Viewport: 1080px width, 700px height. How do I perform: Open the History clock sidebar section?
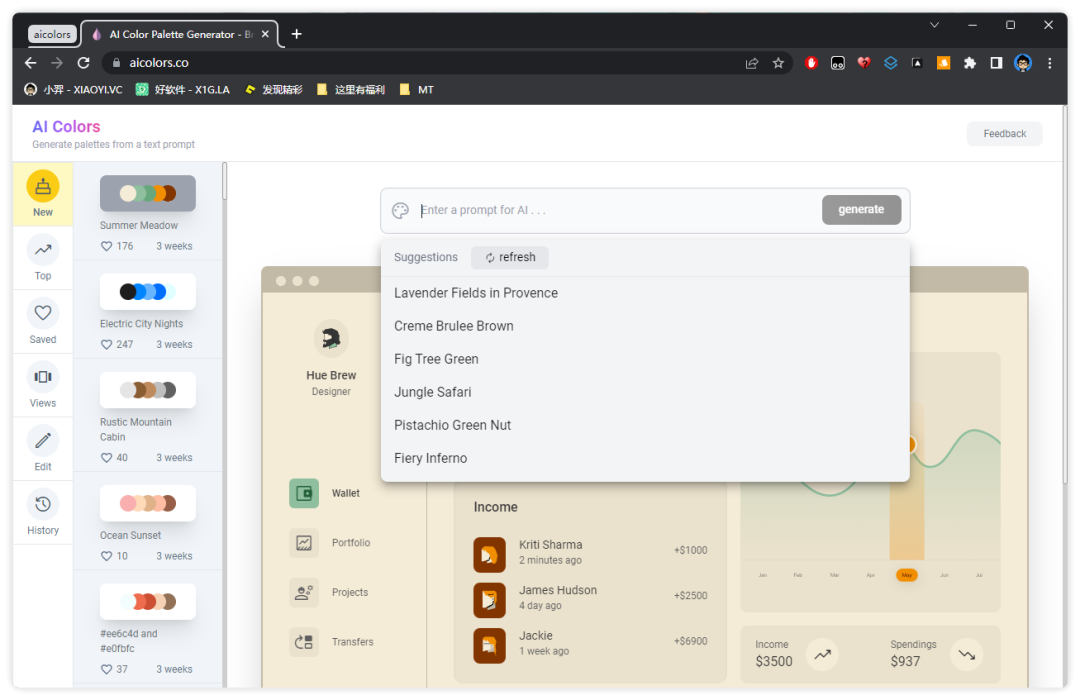[43, 512]
